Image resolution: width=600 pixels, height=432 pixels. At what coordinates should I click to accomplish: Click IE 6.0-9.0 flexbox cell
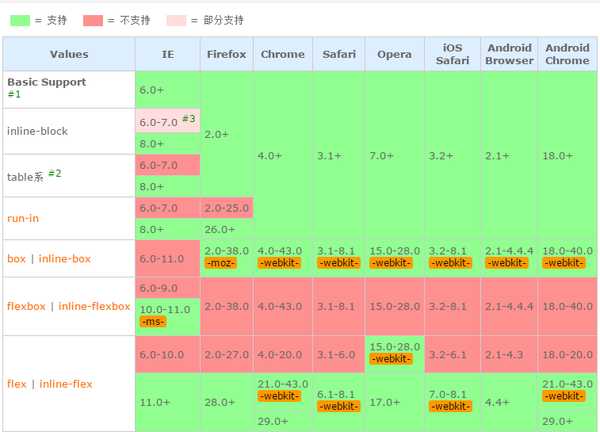point(168,288)
